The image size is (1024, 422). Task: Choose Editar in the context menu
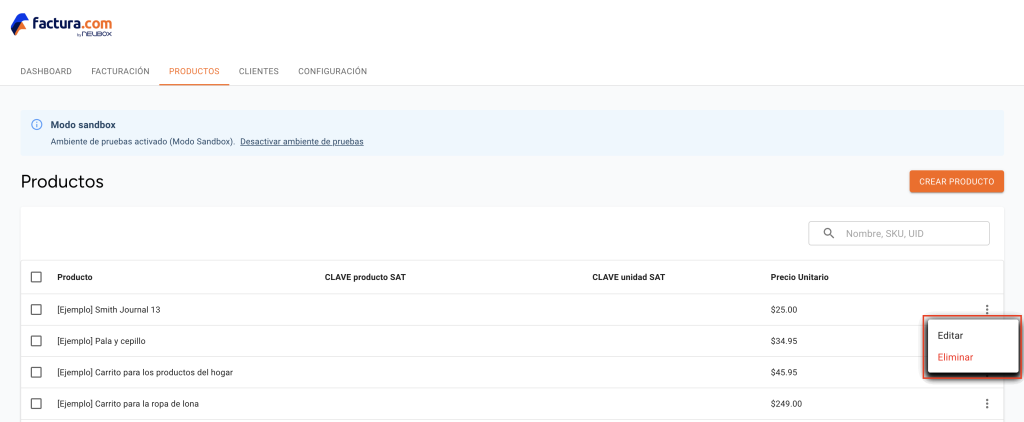point(973,335)
